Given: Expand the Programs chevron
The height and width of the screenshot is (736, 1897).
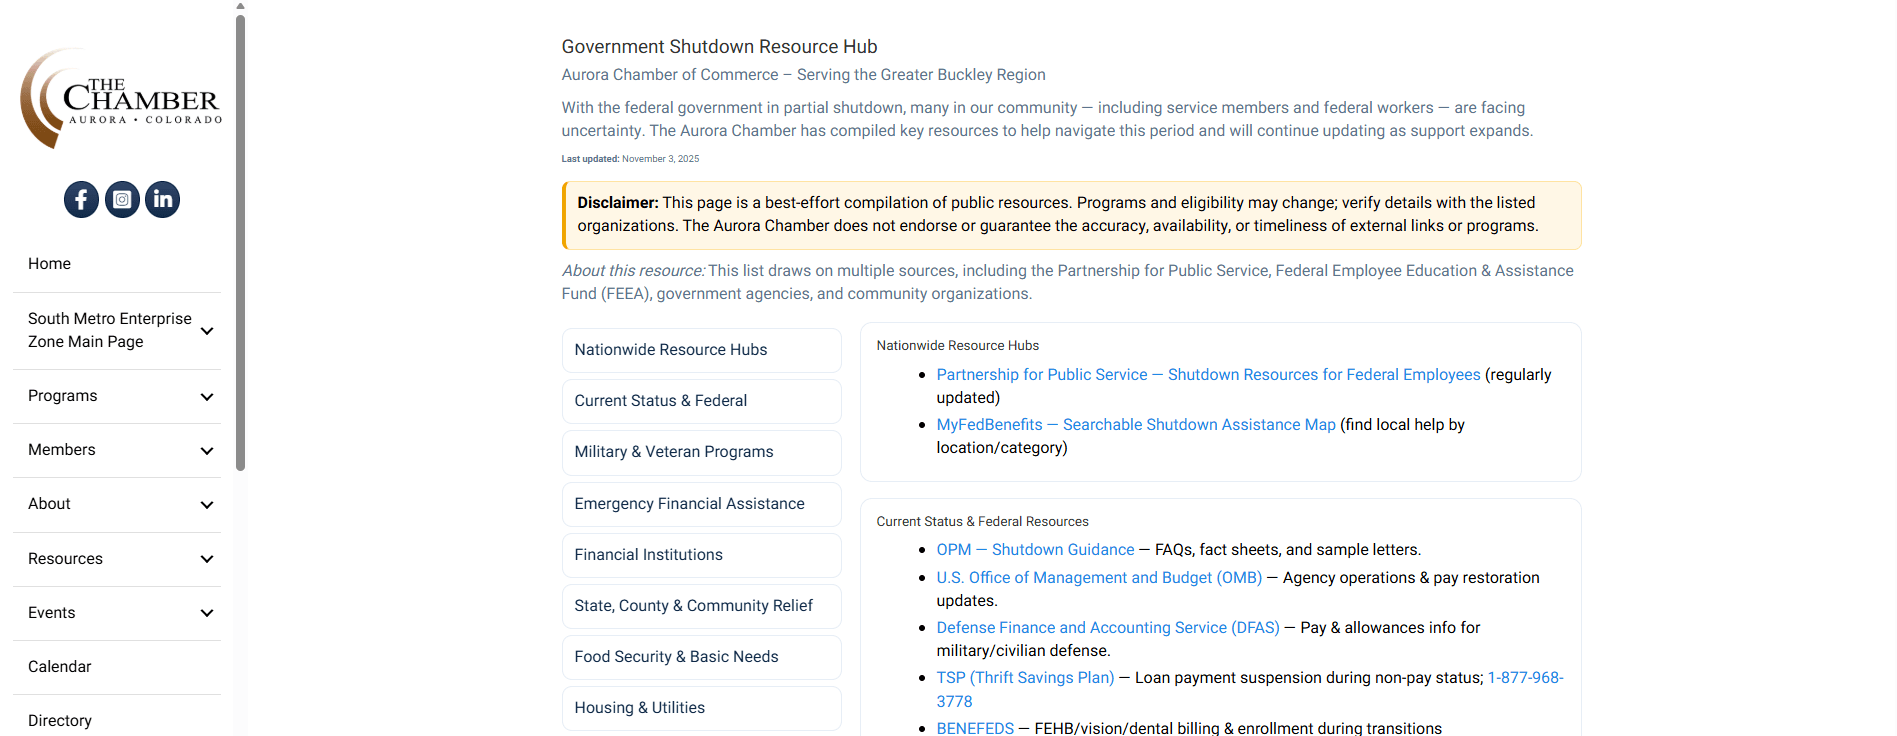Looking at the screenshot, I should pos(207,397).
